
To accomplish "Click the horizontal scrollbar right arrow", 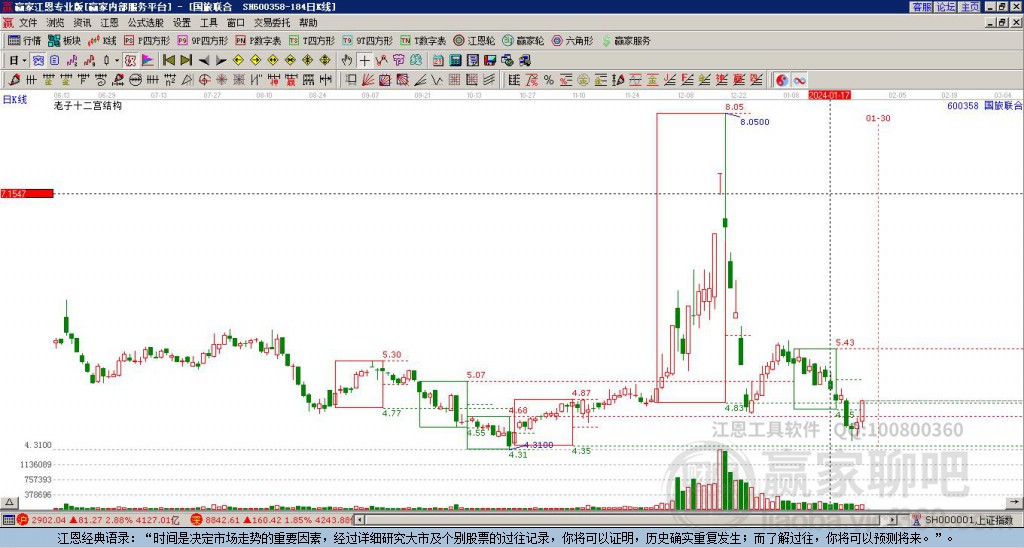I will click(x=893, y=520).
